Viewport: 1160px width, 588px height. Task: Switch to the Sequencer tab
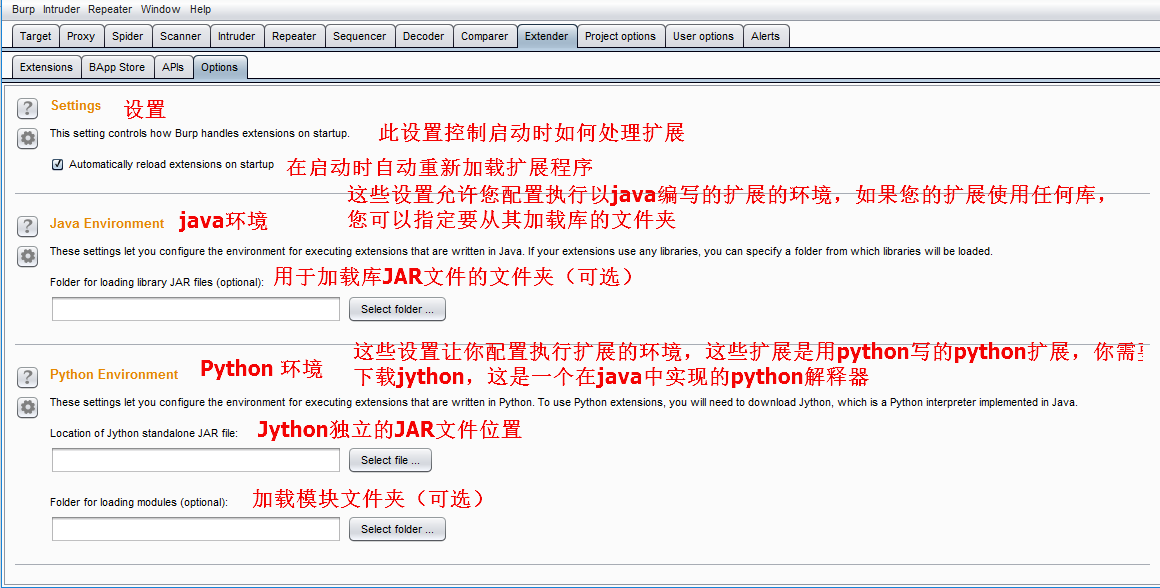coord(359,36)
